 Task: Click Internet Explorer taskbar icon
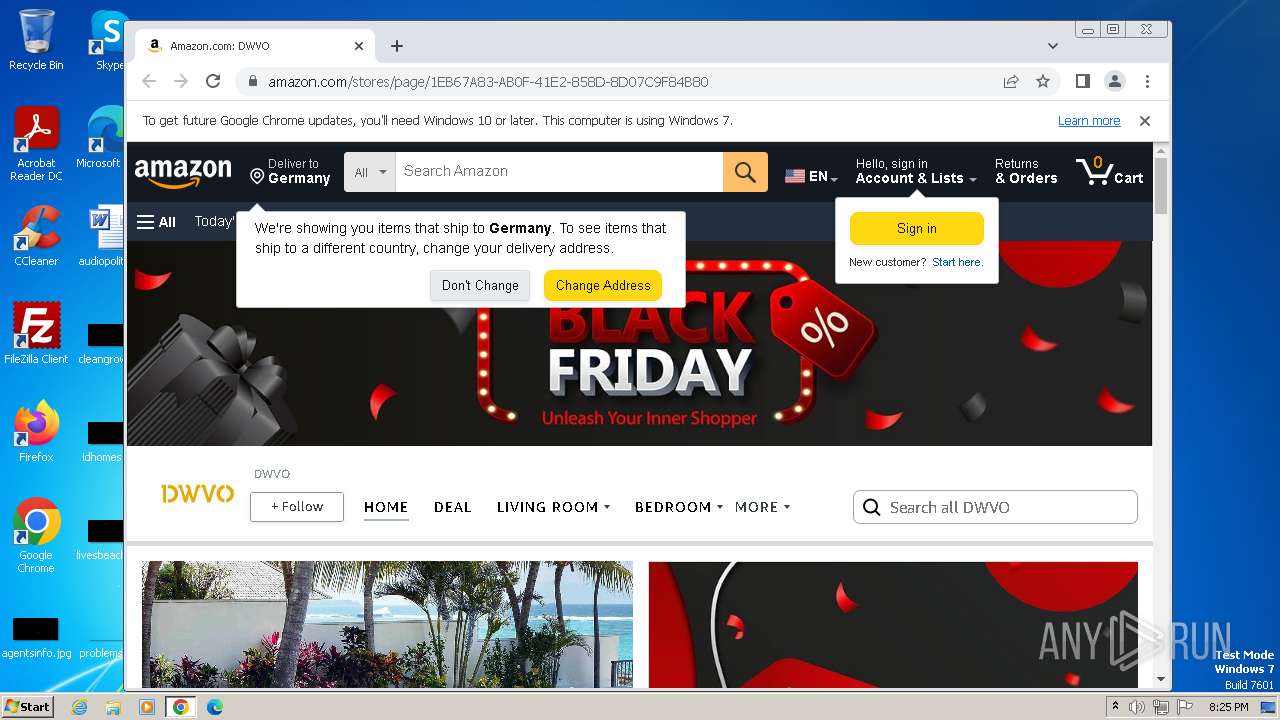79,707
